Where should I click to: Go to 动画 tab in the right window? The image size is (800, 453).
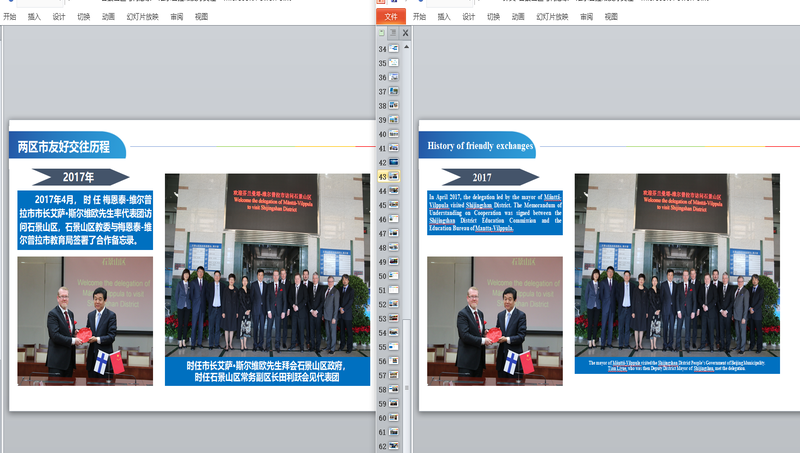518,17
